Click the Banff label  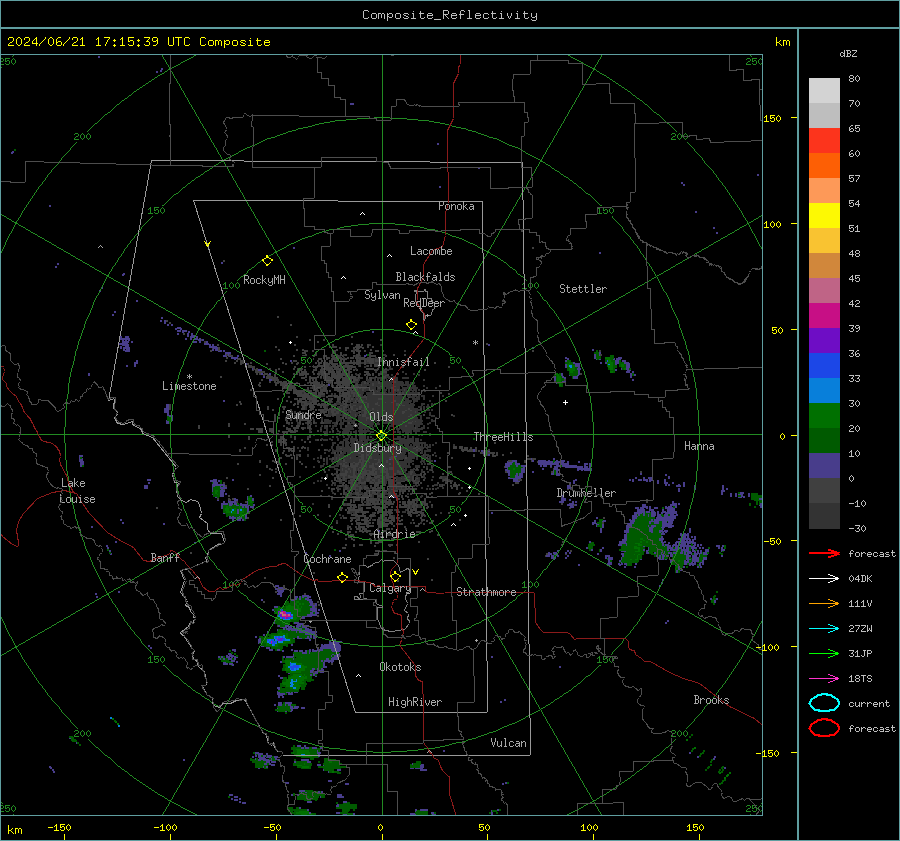(x=165, y=557)
